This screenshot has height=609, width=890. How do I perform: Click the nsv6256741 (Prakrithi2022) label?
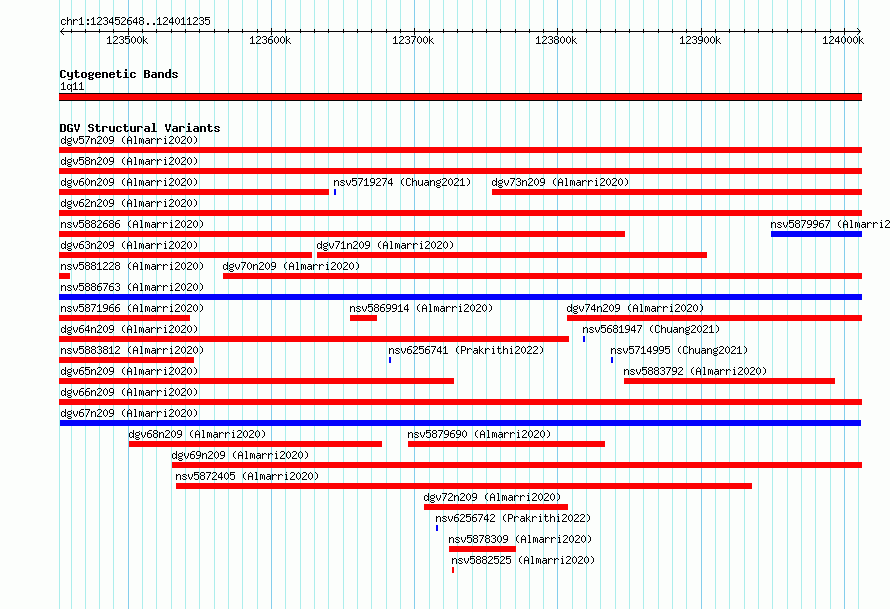click(466, 350)
